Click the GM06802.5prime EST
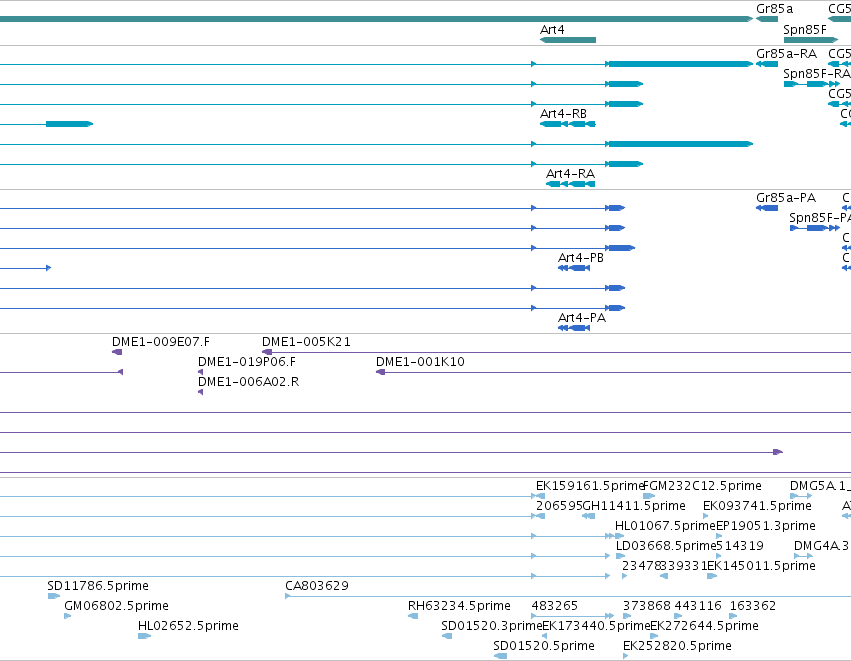 point(67,616)
